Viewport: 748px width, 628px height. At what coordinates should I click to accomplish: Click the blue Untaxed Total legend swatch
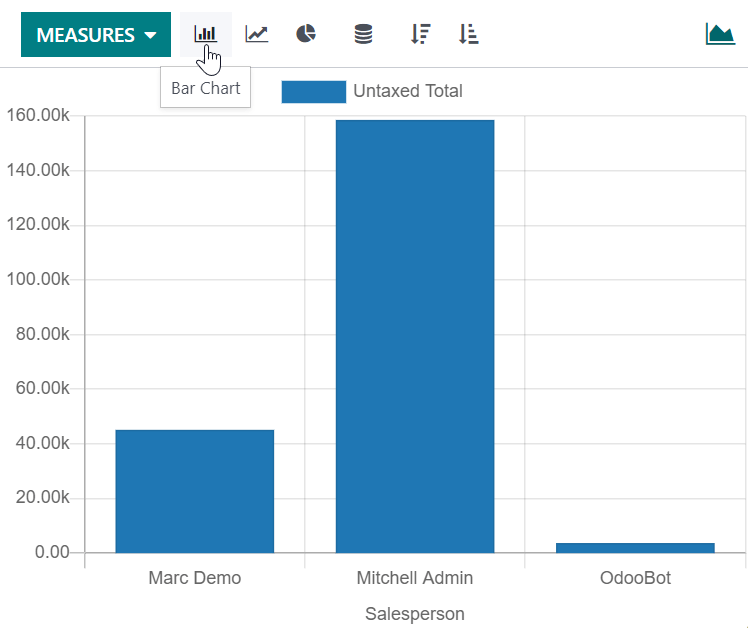pos(313,92)
